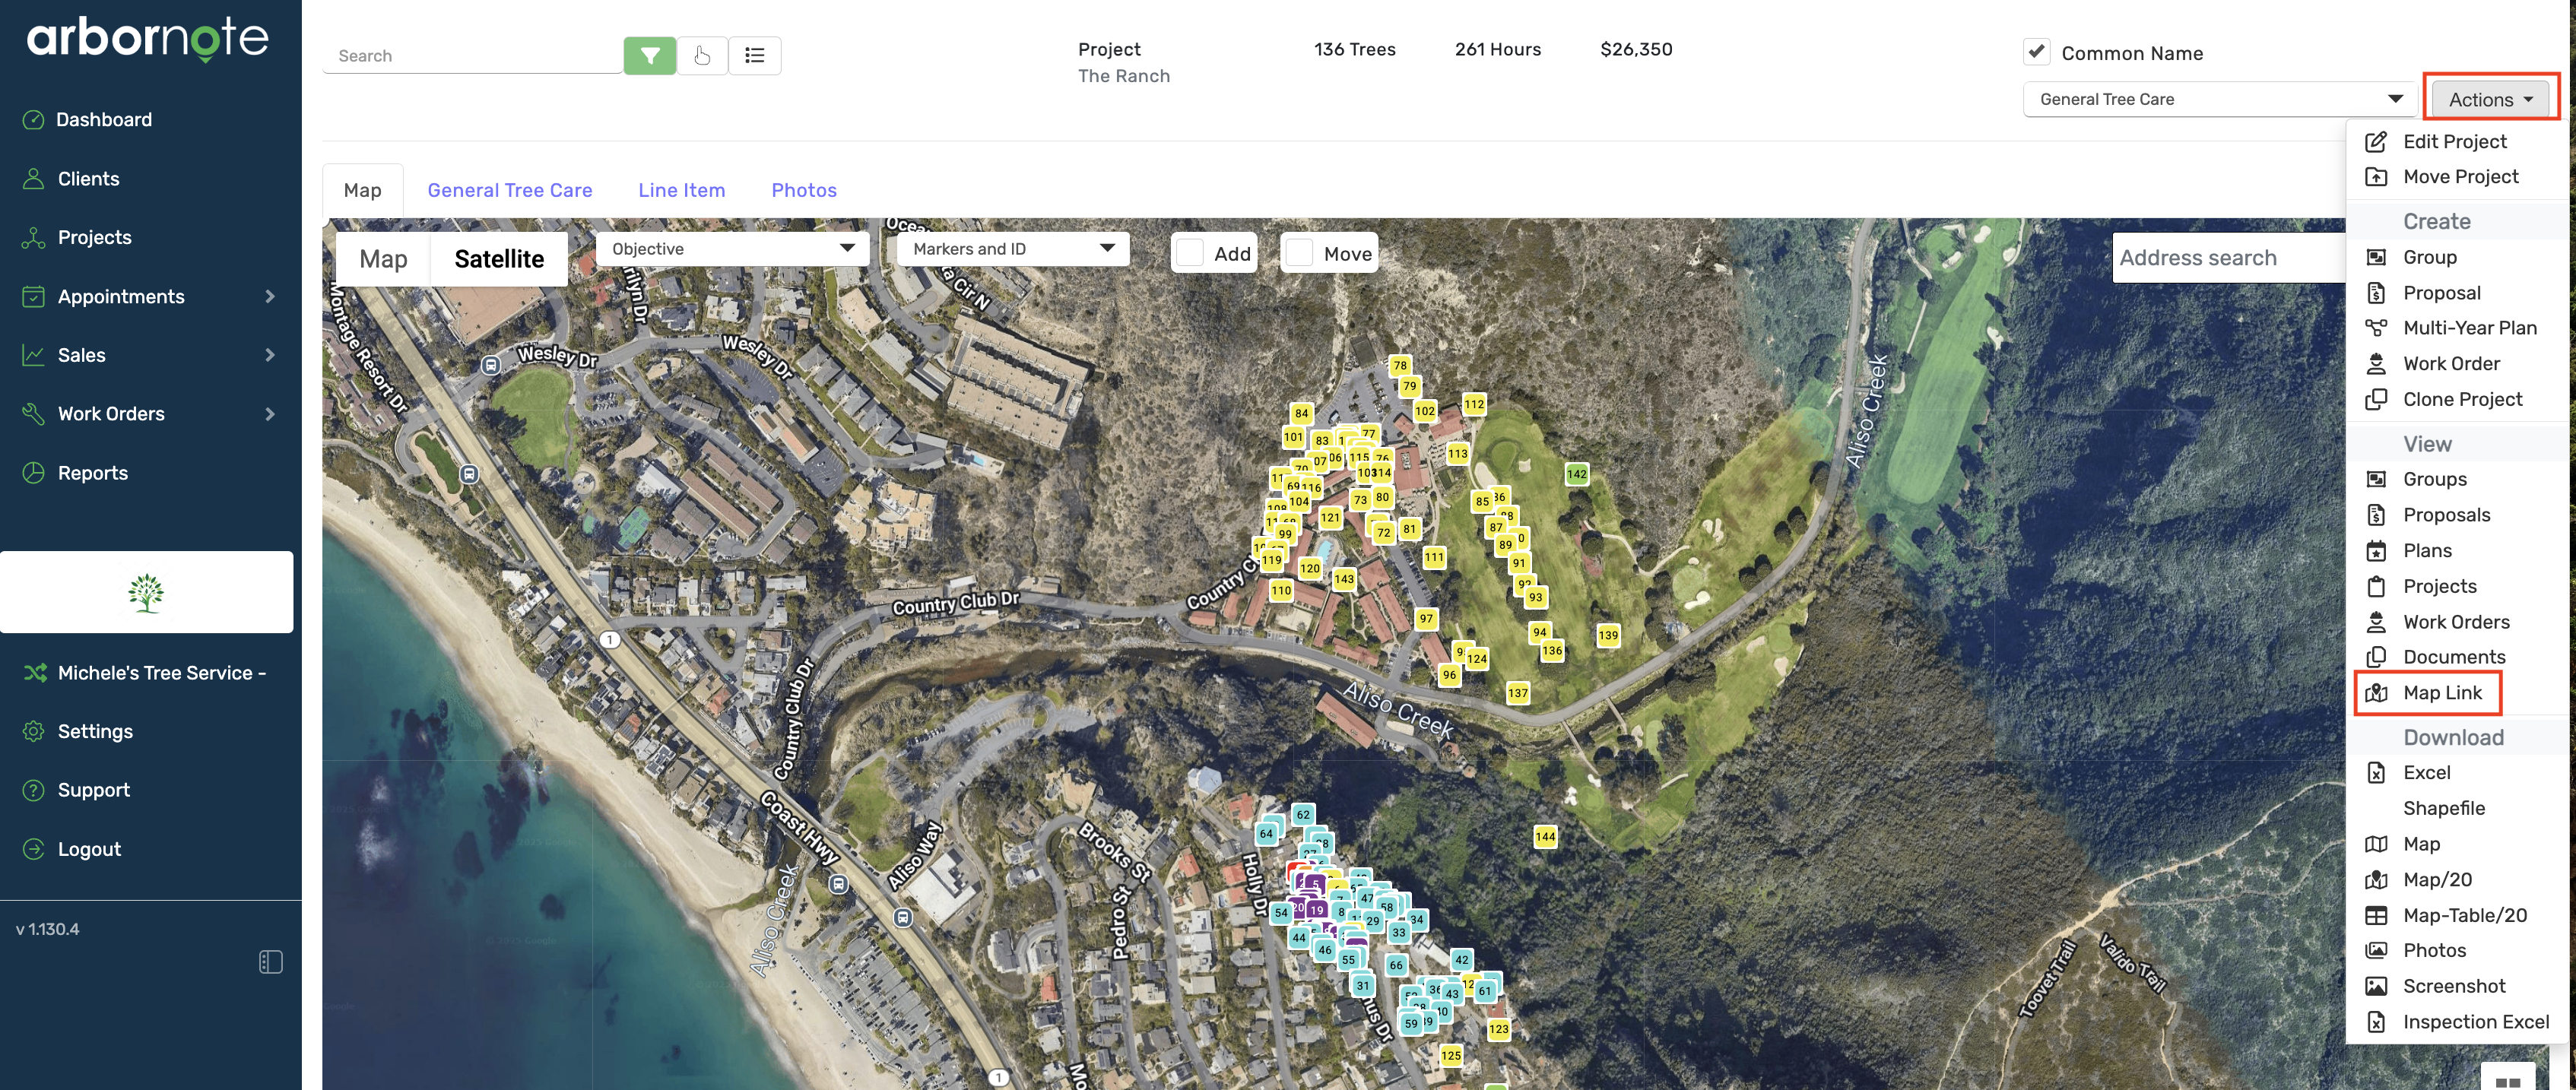This screenshot has width=2576, height=1090.
Task: Click yellow tree marker 142
Action: coord(1576,474)
